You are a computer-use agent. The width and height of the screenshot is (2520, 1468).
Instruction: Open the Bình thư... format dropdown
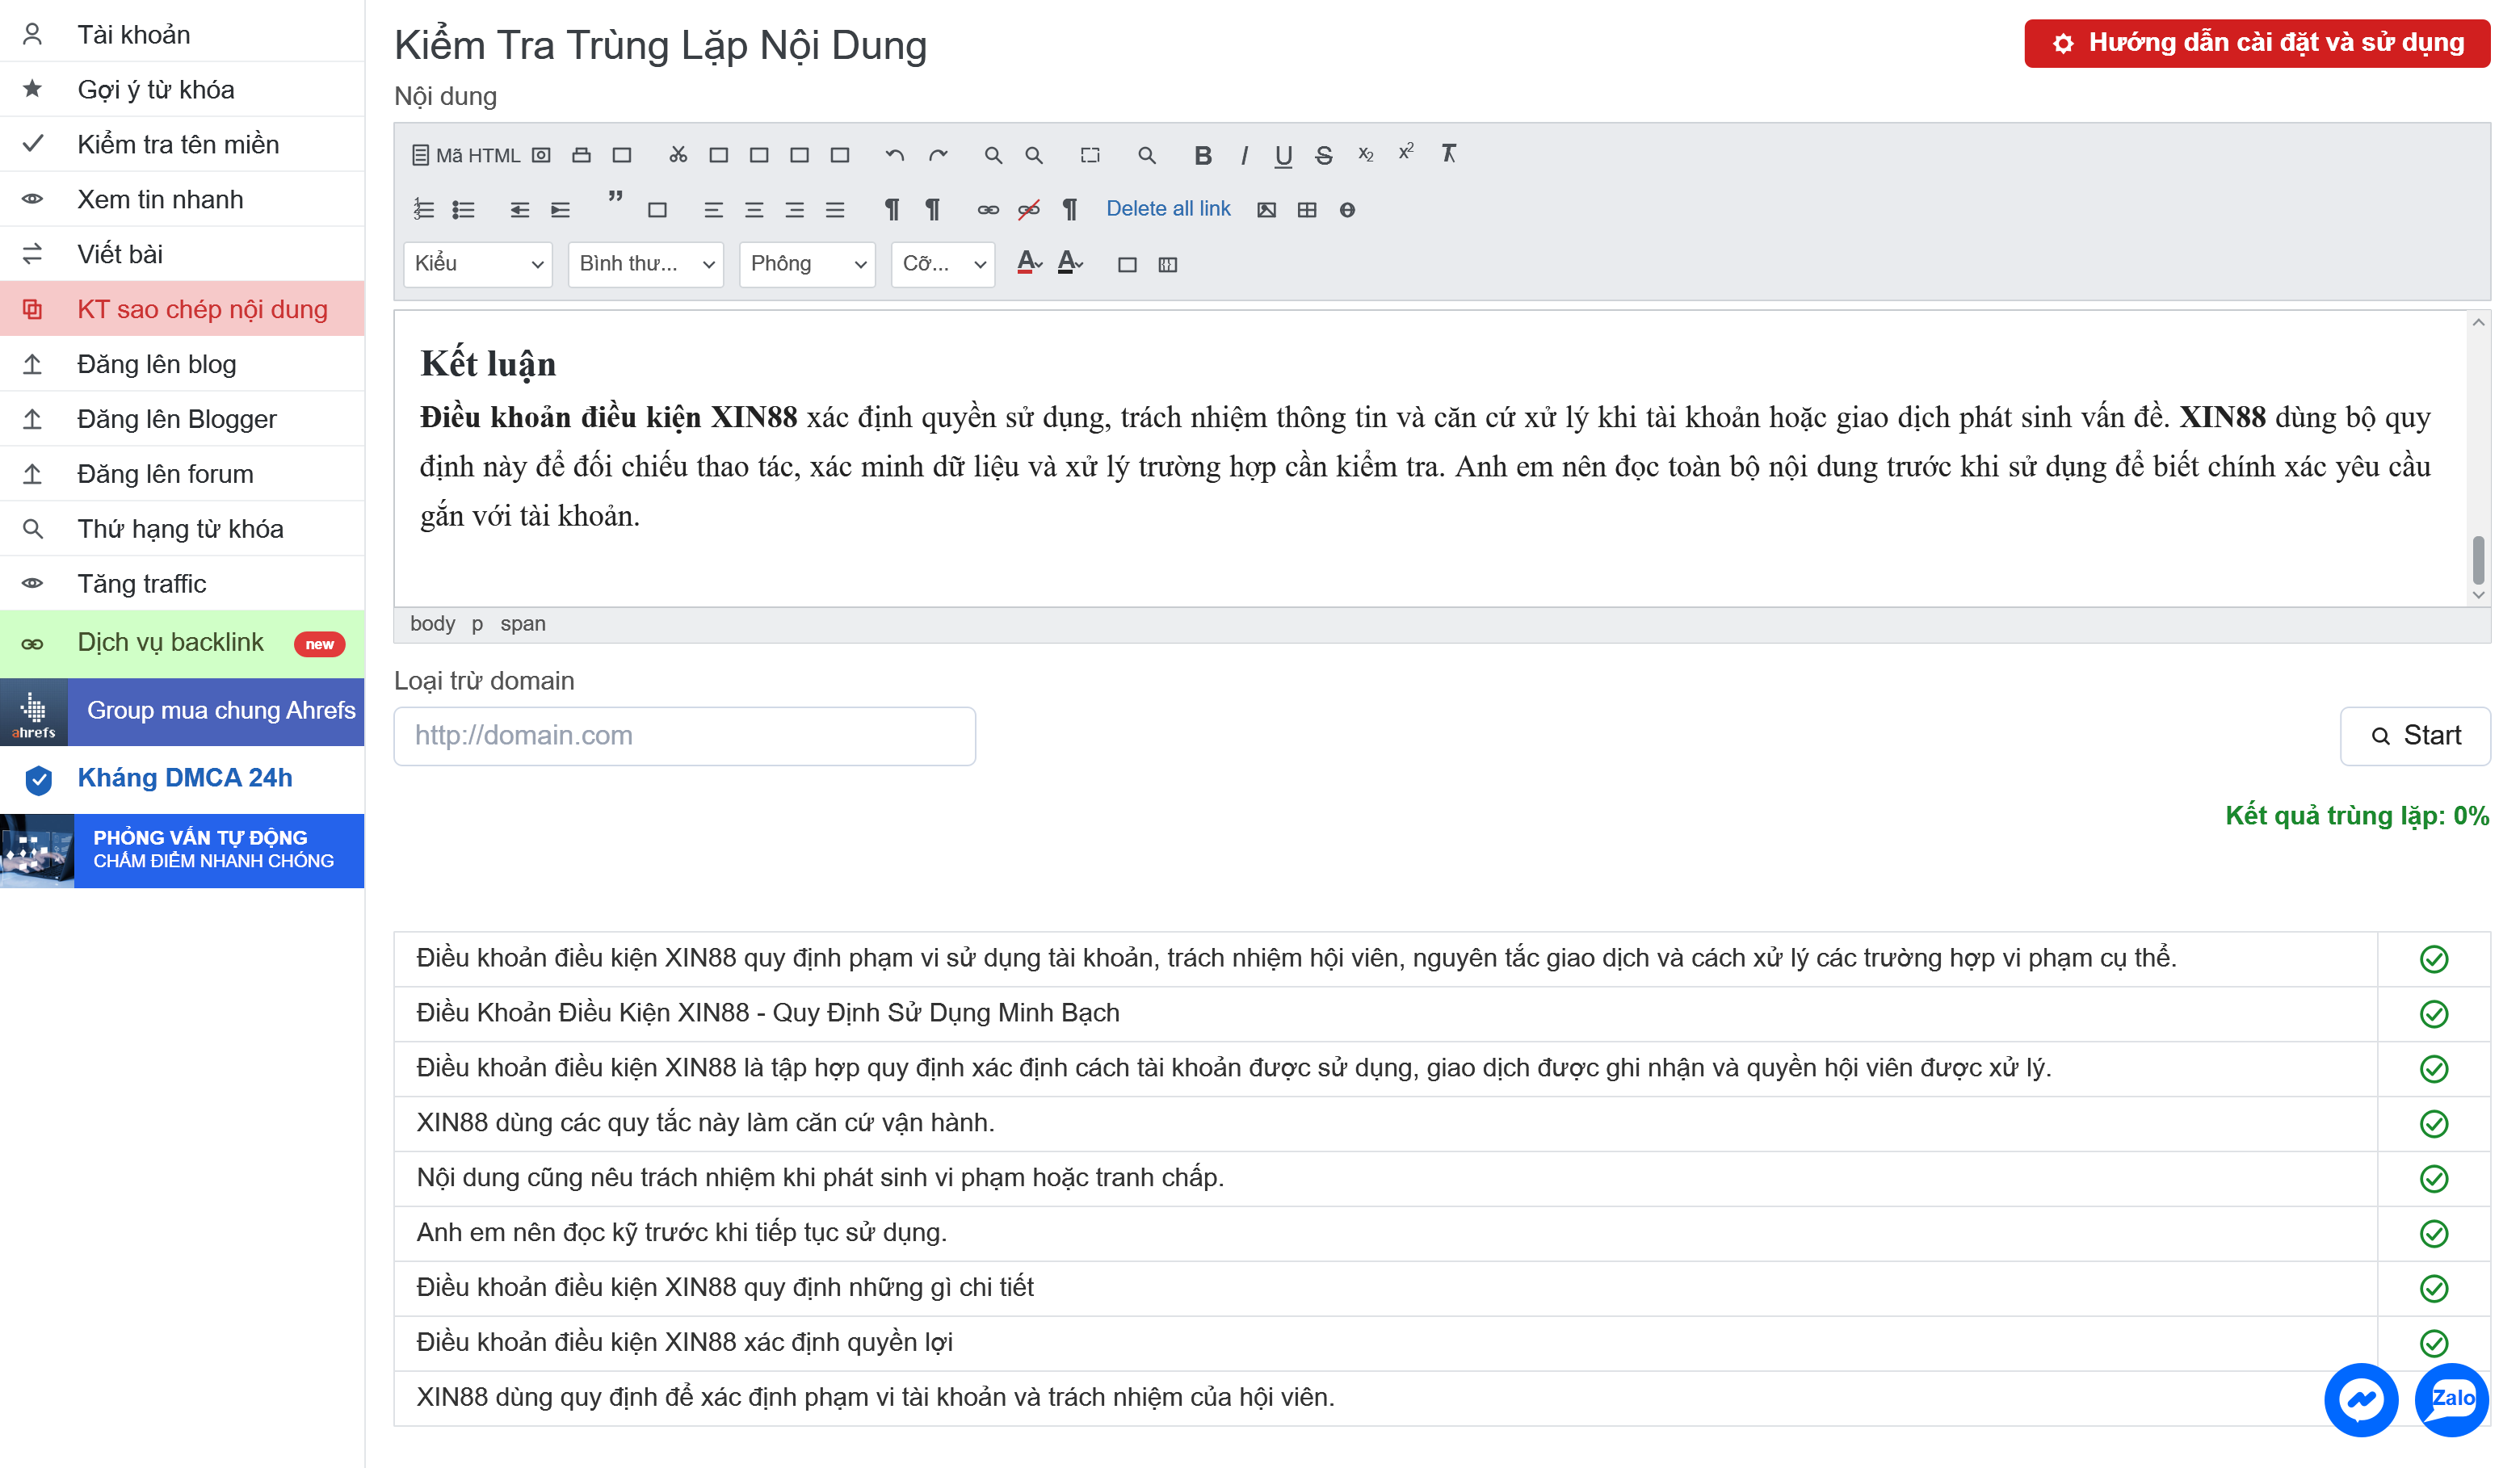tap(646, 264)
